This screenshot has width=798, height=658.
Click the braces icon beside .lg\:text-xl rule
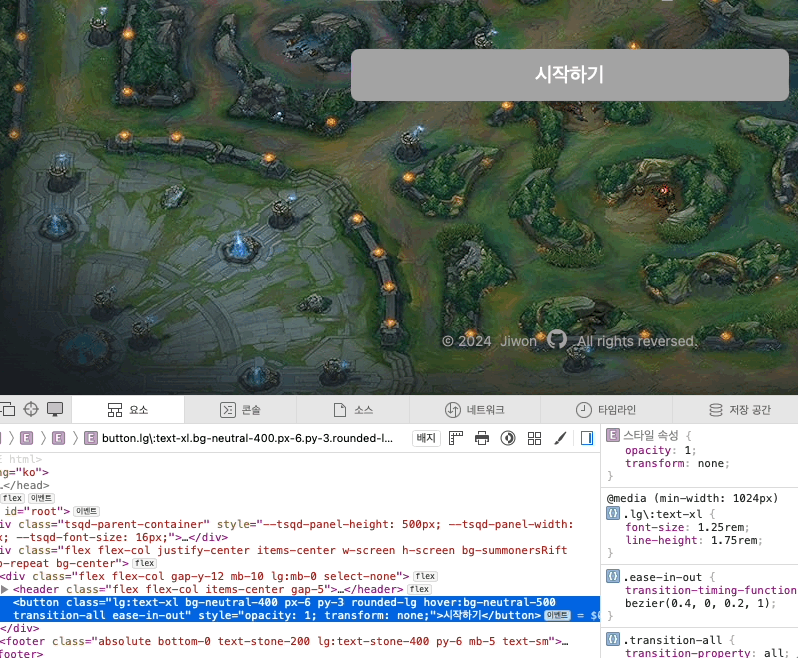pos(613,513)
